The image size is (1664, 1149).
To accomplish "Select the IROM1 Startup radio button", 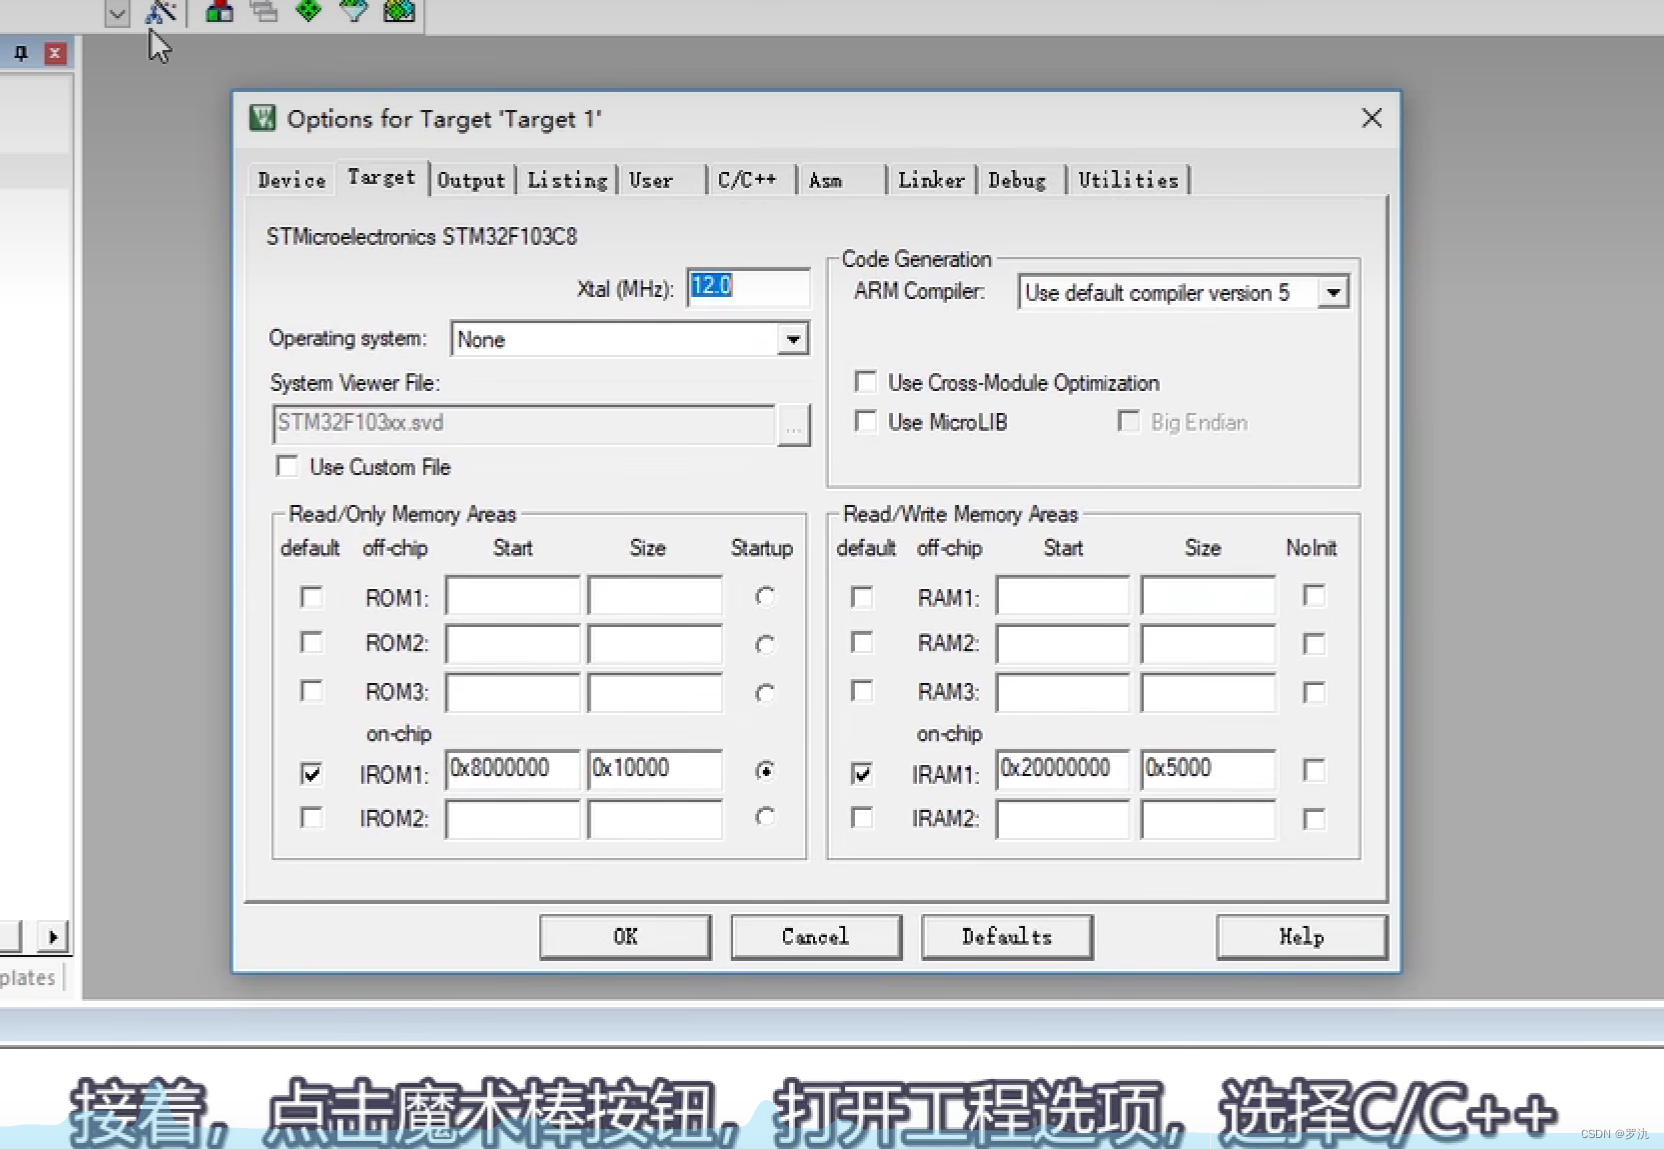I will coord(765,770).
